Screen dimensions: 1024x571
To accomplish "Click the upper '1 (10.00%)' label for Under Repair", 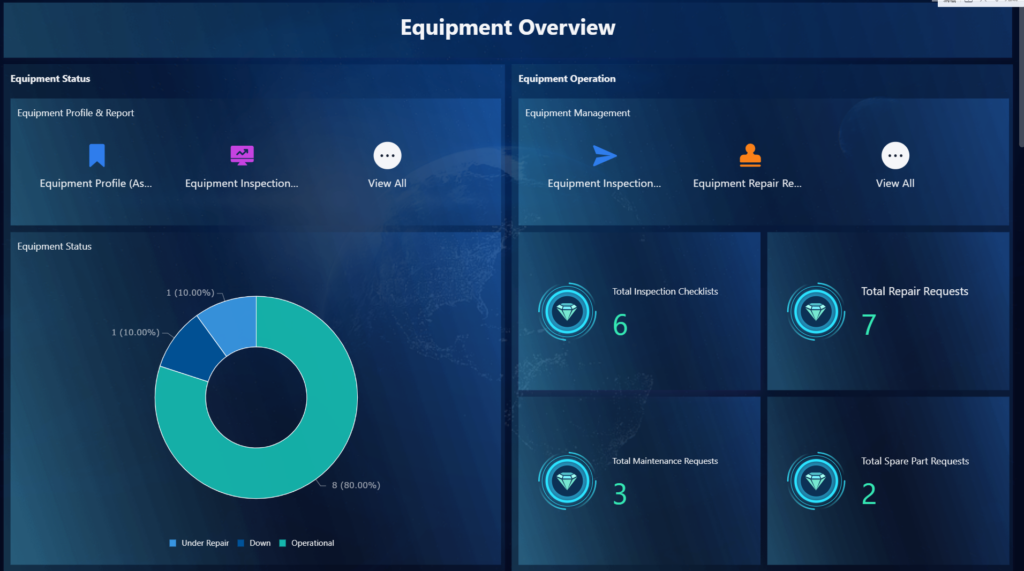I will pyautogui.click(x=190, y=293).
